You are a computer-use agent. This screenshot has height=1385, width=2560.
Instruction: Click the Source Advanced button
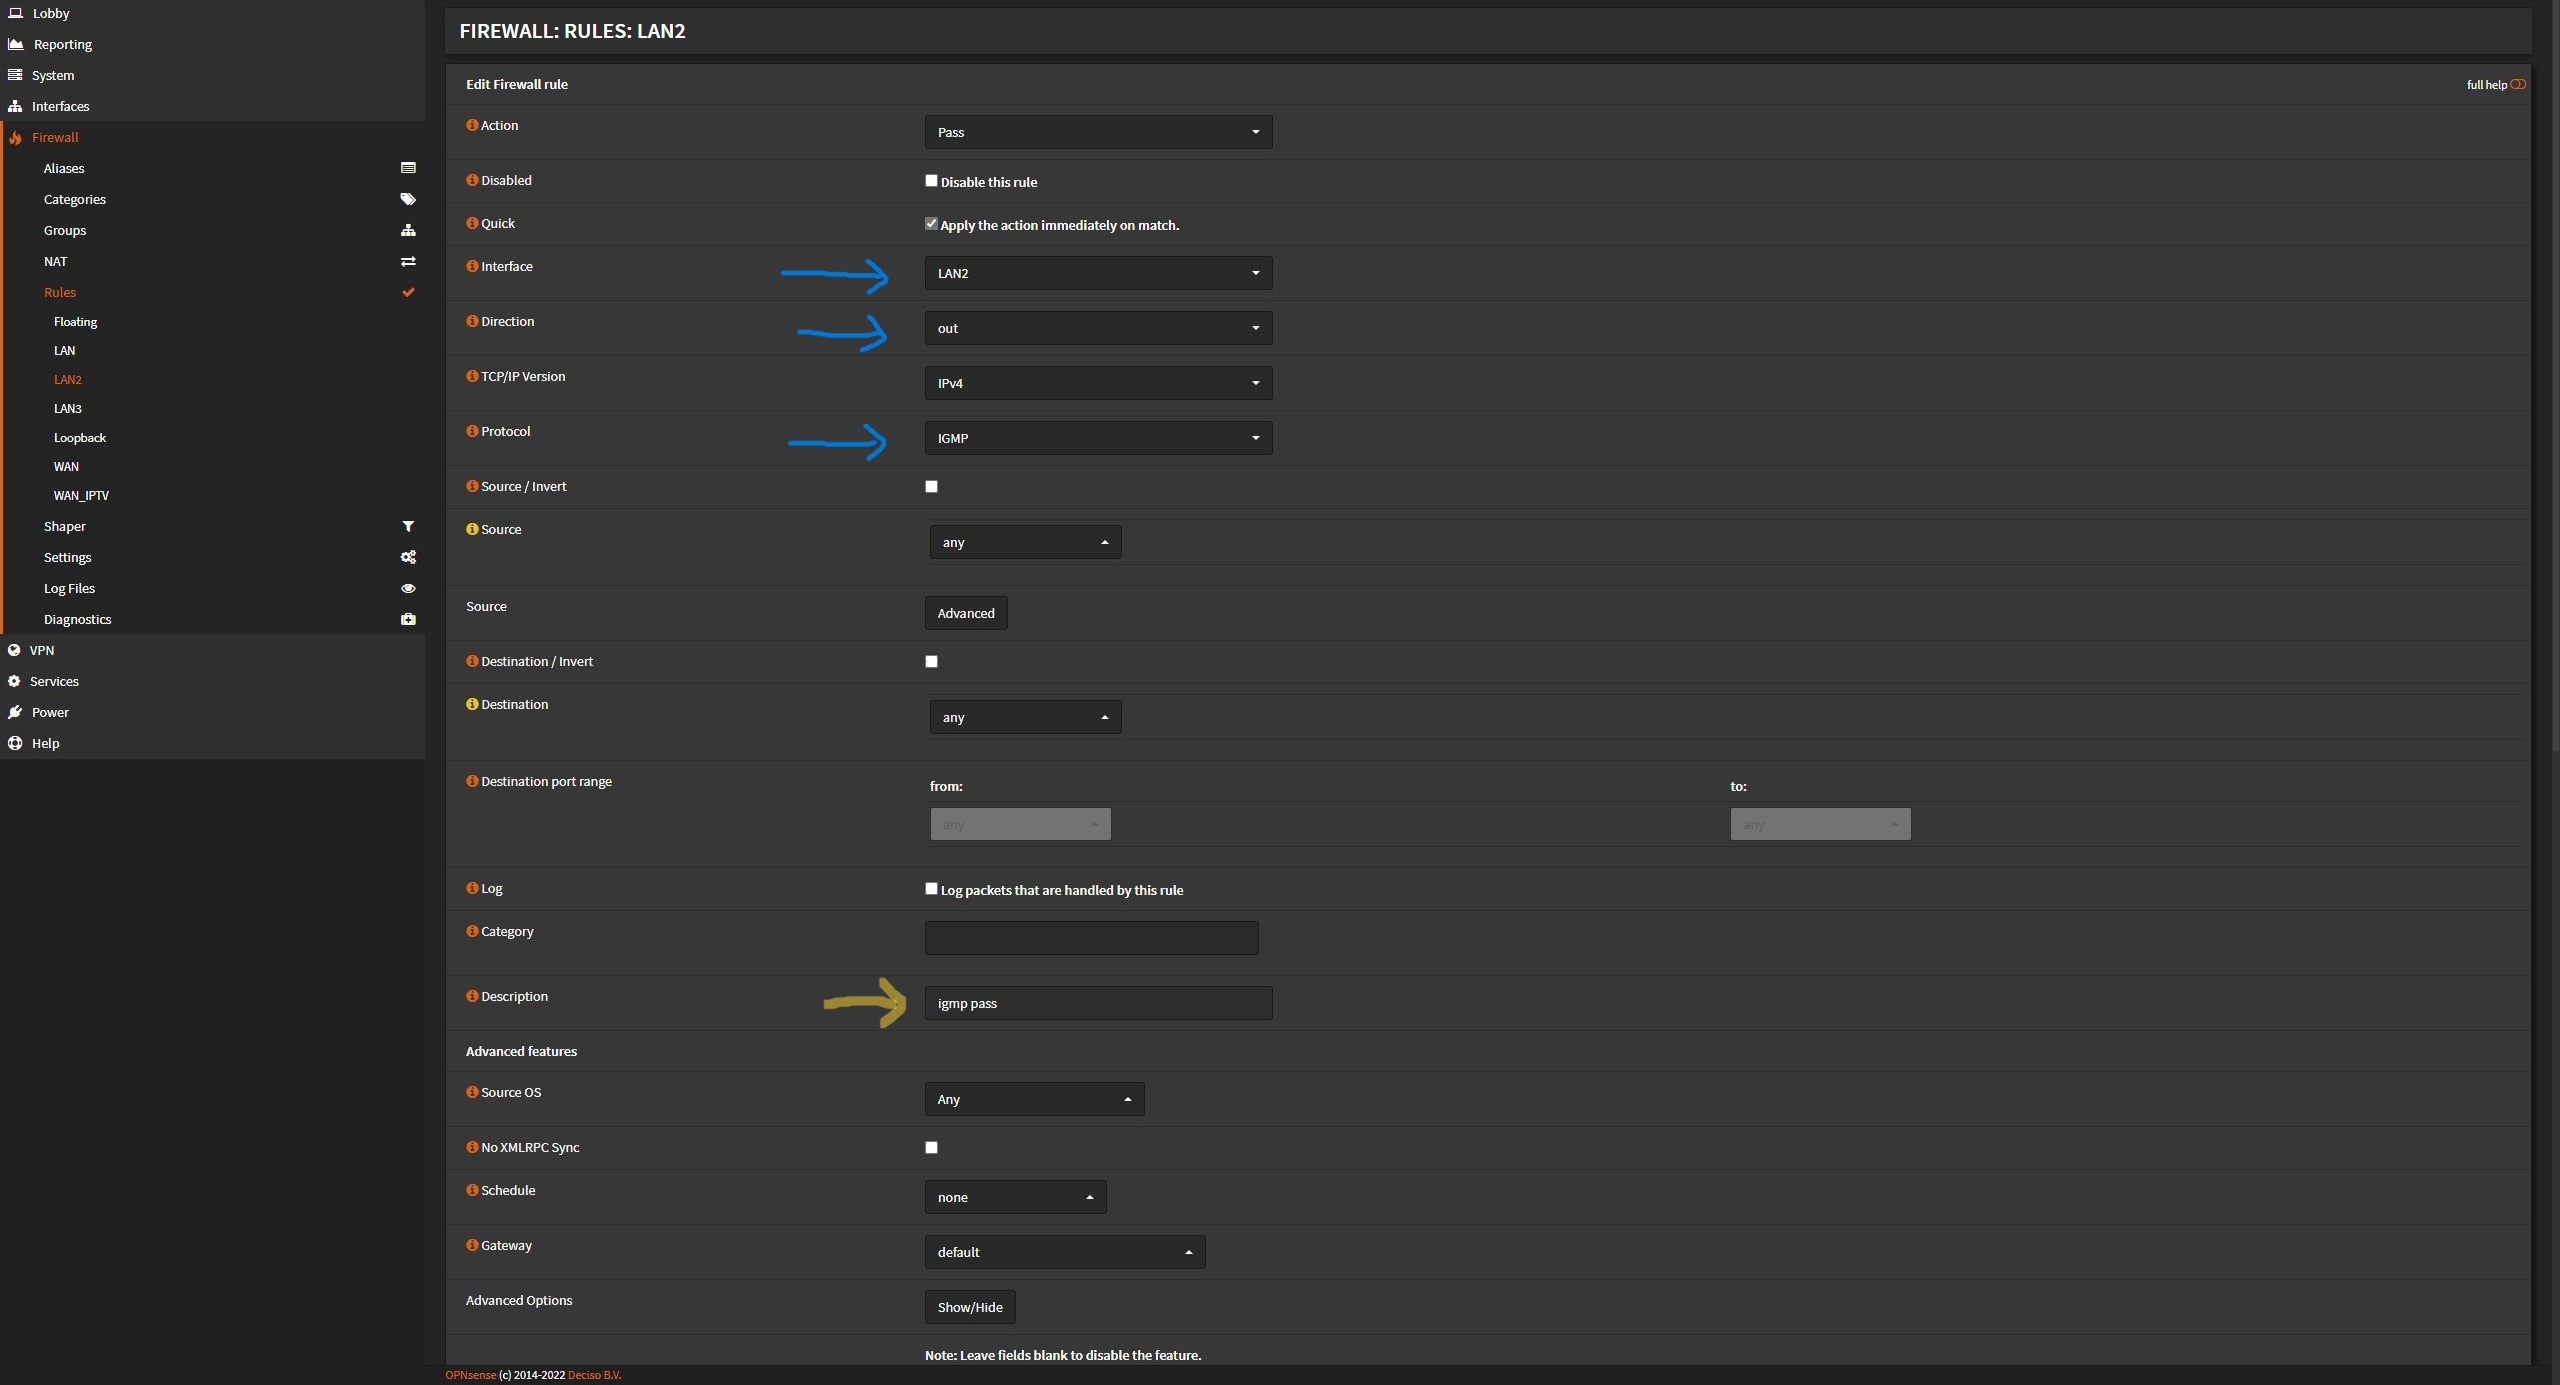[x=965, y=613]
